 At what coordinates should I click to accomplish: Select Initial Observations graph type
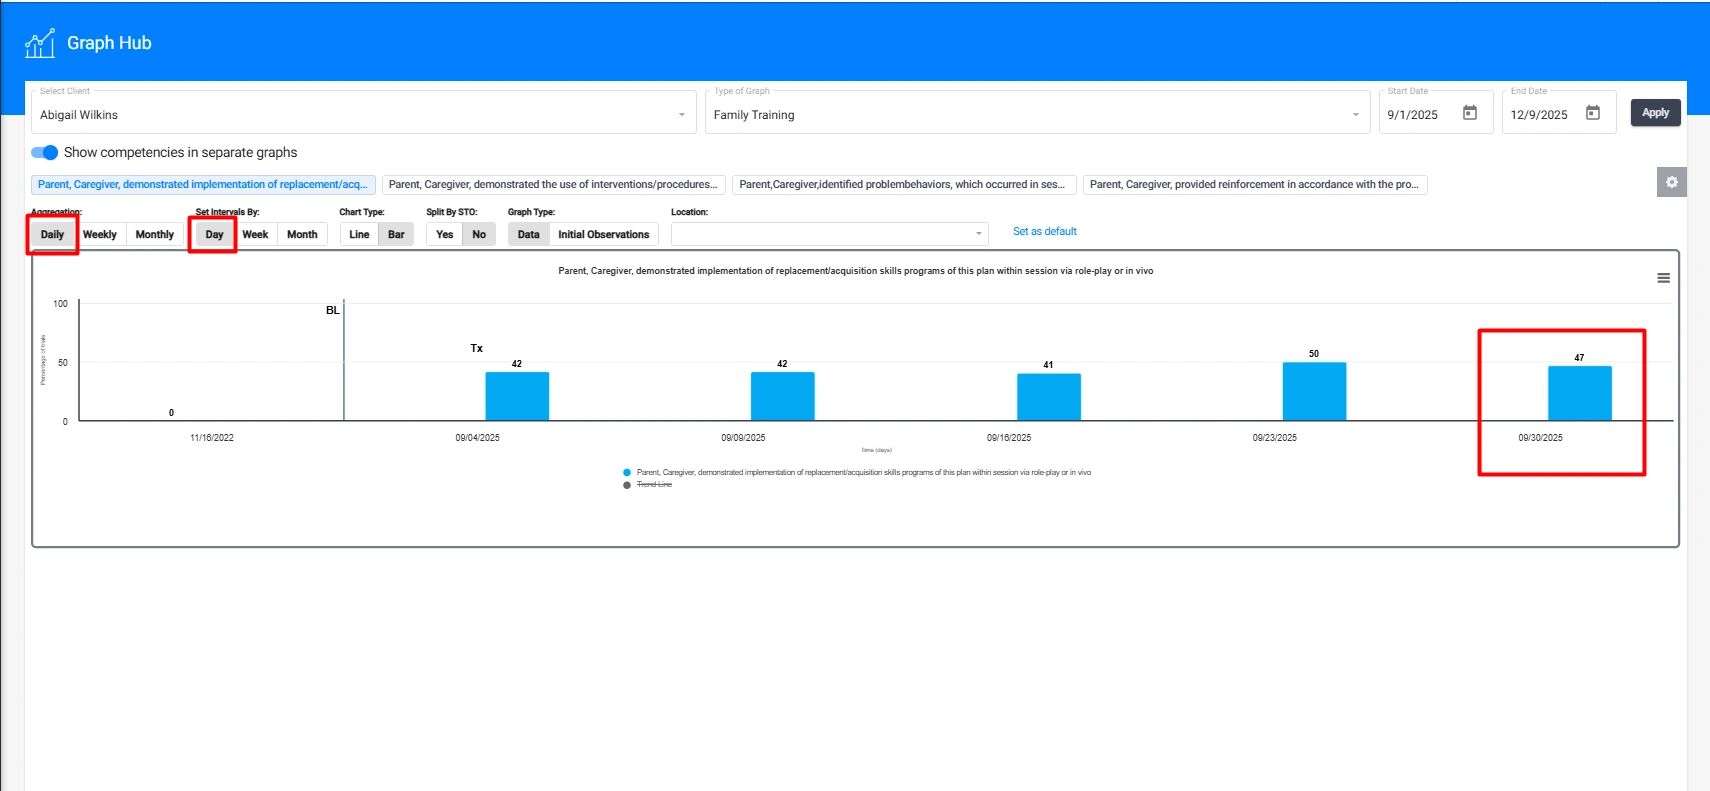(604, 235)
